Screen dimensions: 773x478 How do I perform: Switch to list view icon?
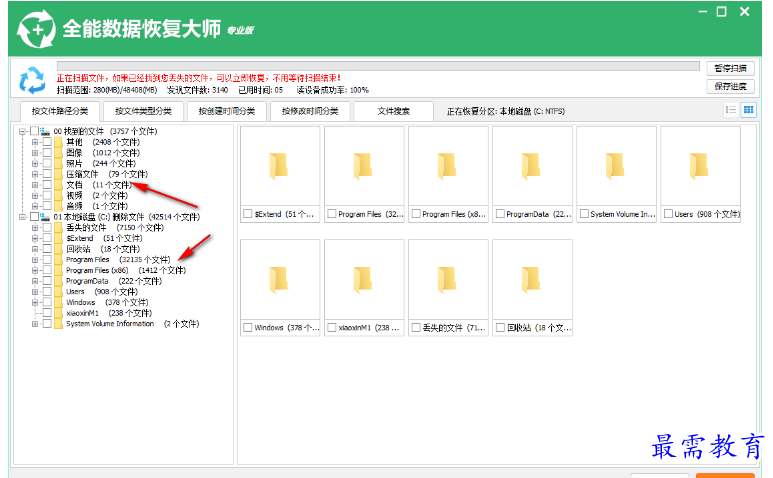(x=731, y=110)
